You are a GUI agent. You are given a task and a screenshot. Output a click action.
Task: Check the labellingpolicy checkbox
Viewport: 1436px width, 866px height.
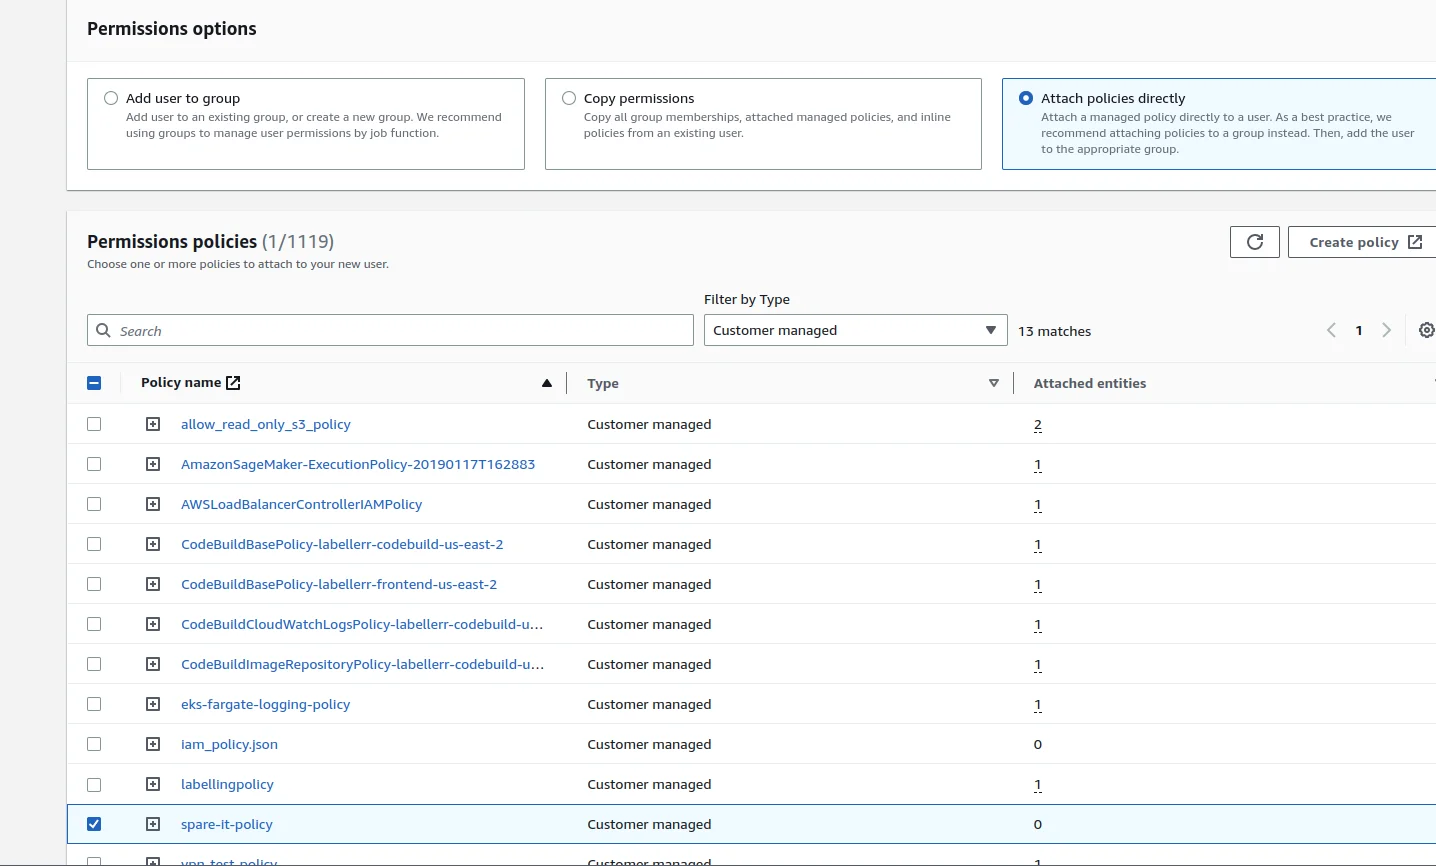[x=94, y=784]
